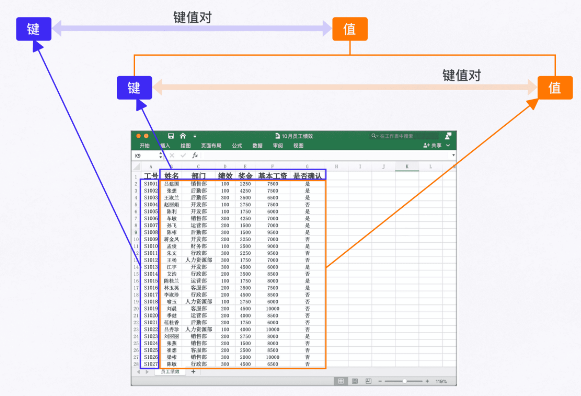581x396 pixels.
Task: Click the 共享 share button
Action: click(x=432, y=146)
